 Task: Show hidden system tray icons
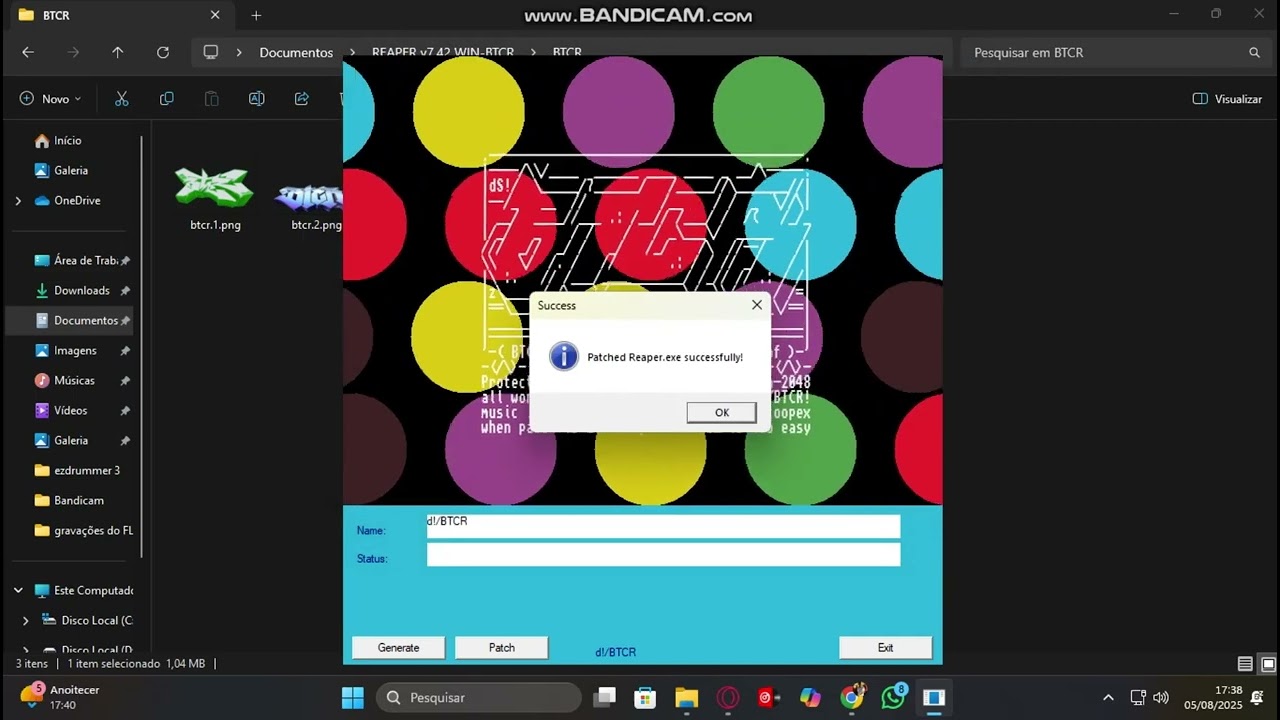coord(1108,697)
